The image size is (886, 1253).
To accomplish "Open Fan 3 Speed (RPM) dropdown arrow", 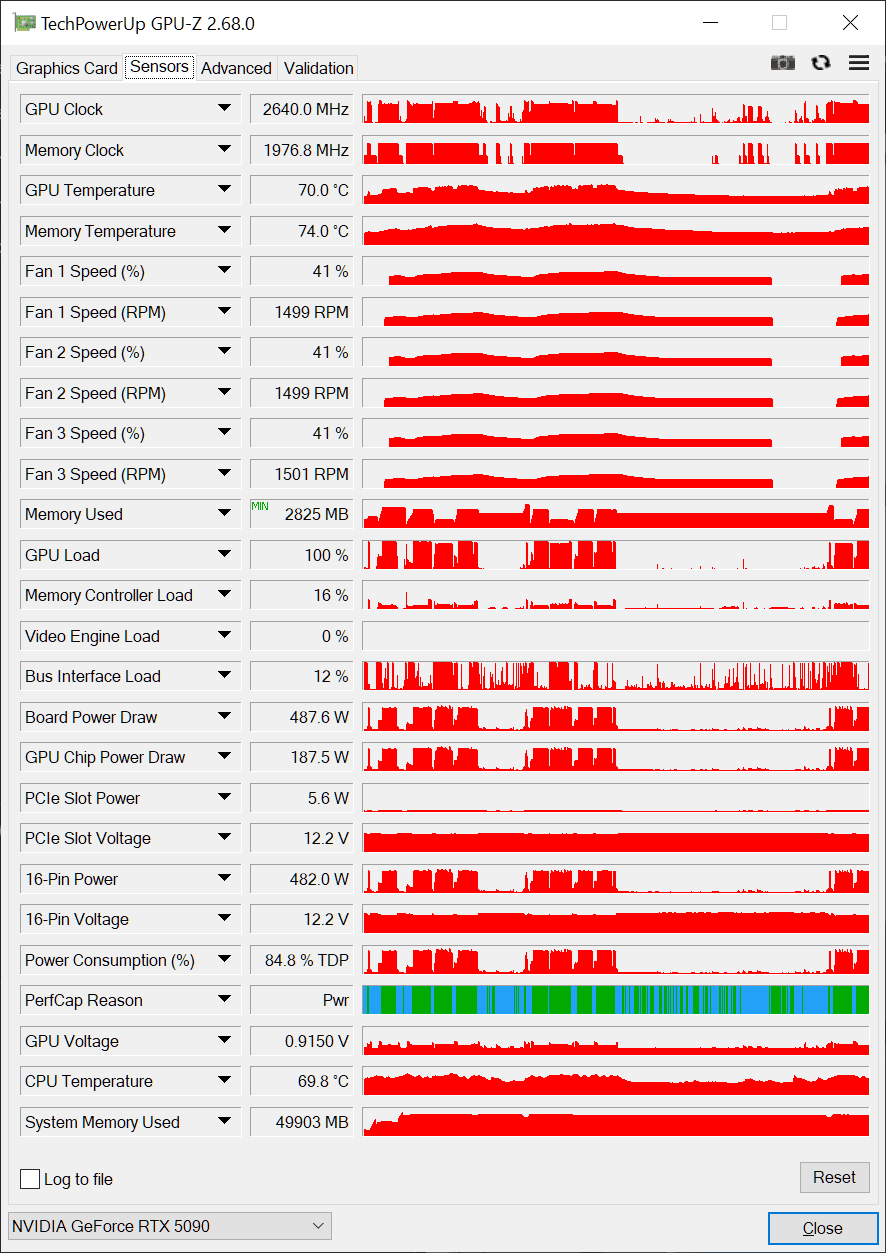I will click(x=224, y=473).
